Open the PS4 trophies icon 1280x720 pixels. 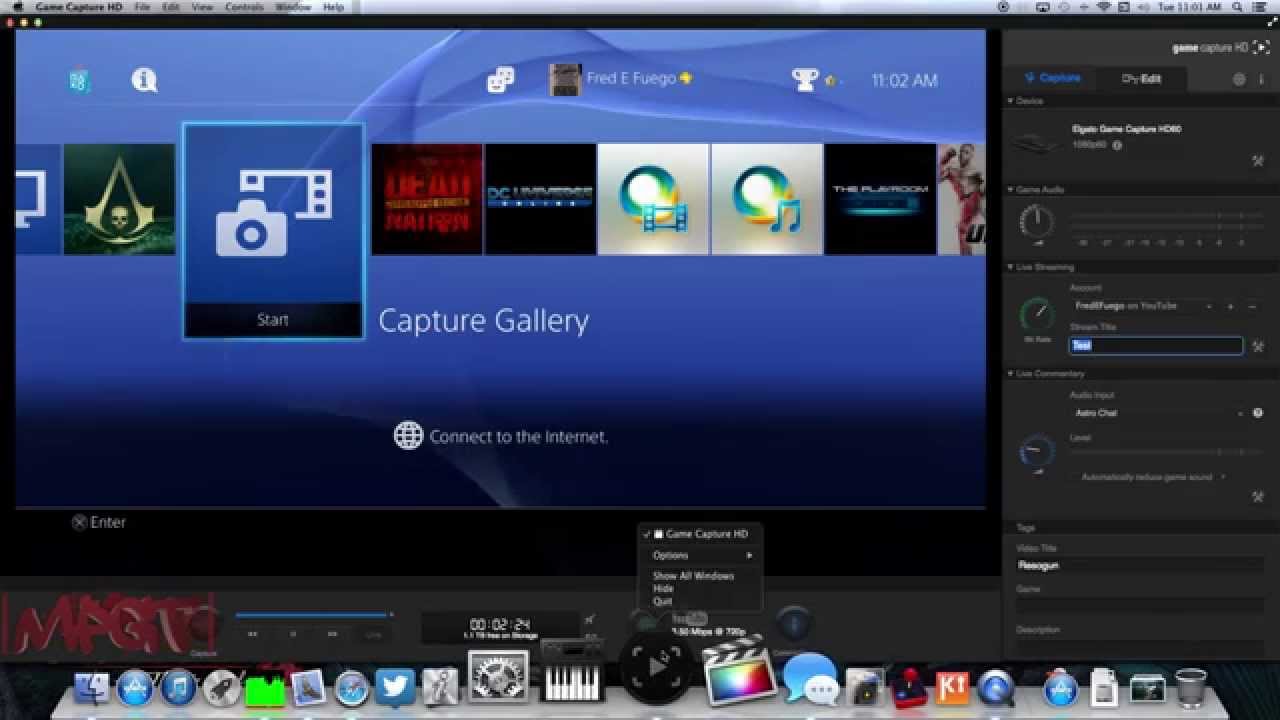pyautogui.click(x=805, y=80)
